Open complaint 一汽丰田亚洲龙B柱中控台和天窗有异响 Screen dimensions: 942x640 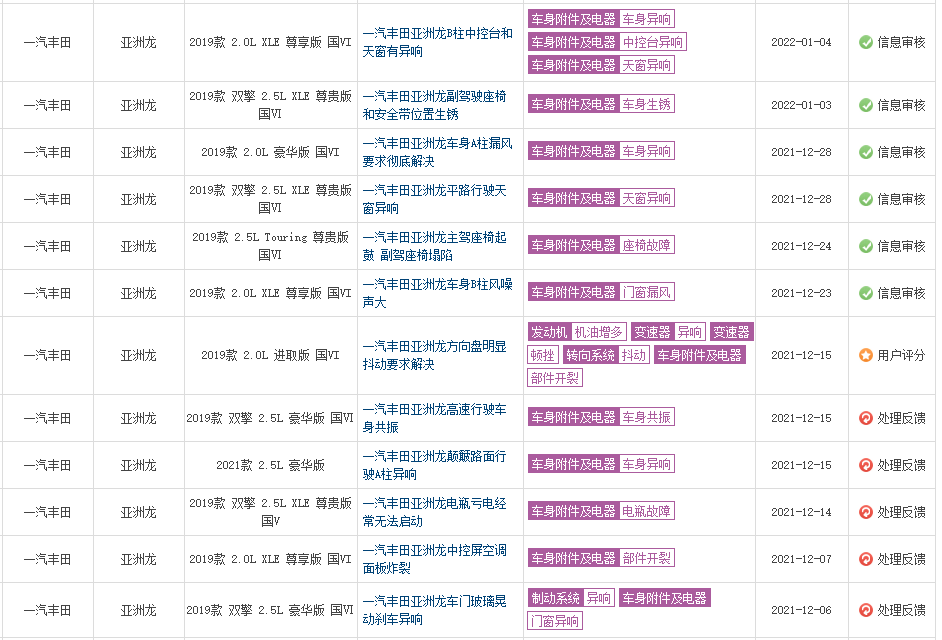[437, 42]
